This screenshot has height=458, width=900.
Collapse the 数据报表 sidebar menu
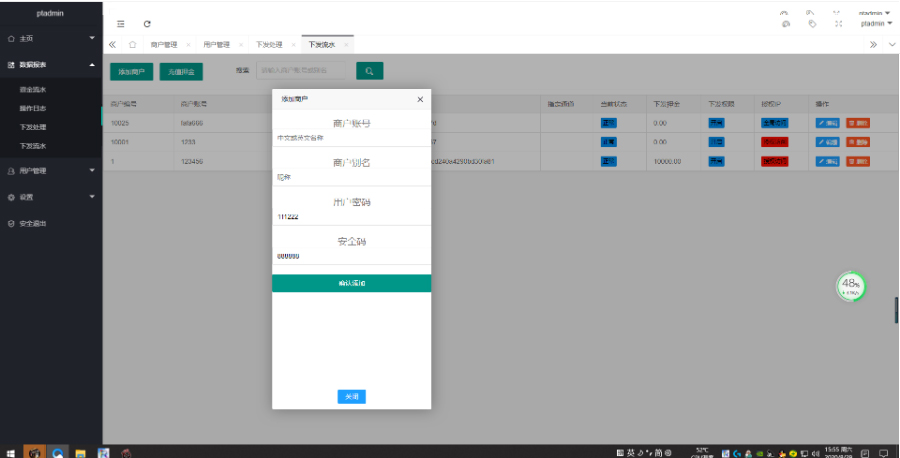[x=50, y=65]
